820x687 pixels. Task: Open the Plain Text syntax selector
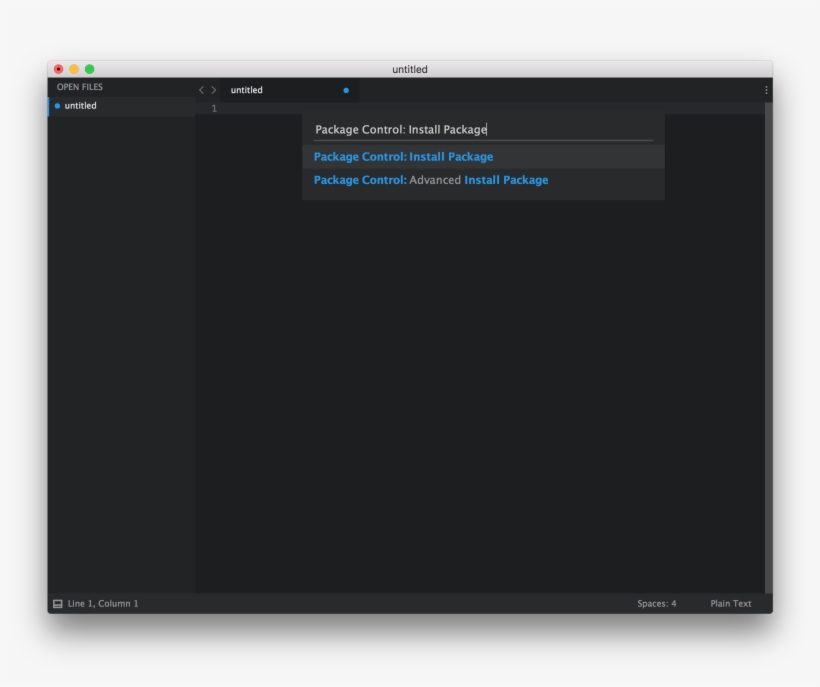731,603
